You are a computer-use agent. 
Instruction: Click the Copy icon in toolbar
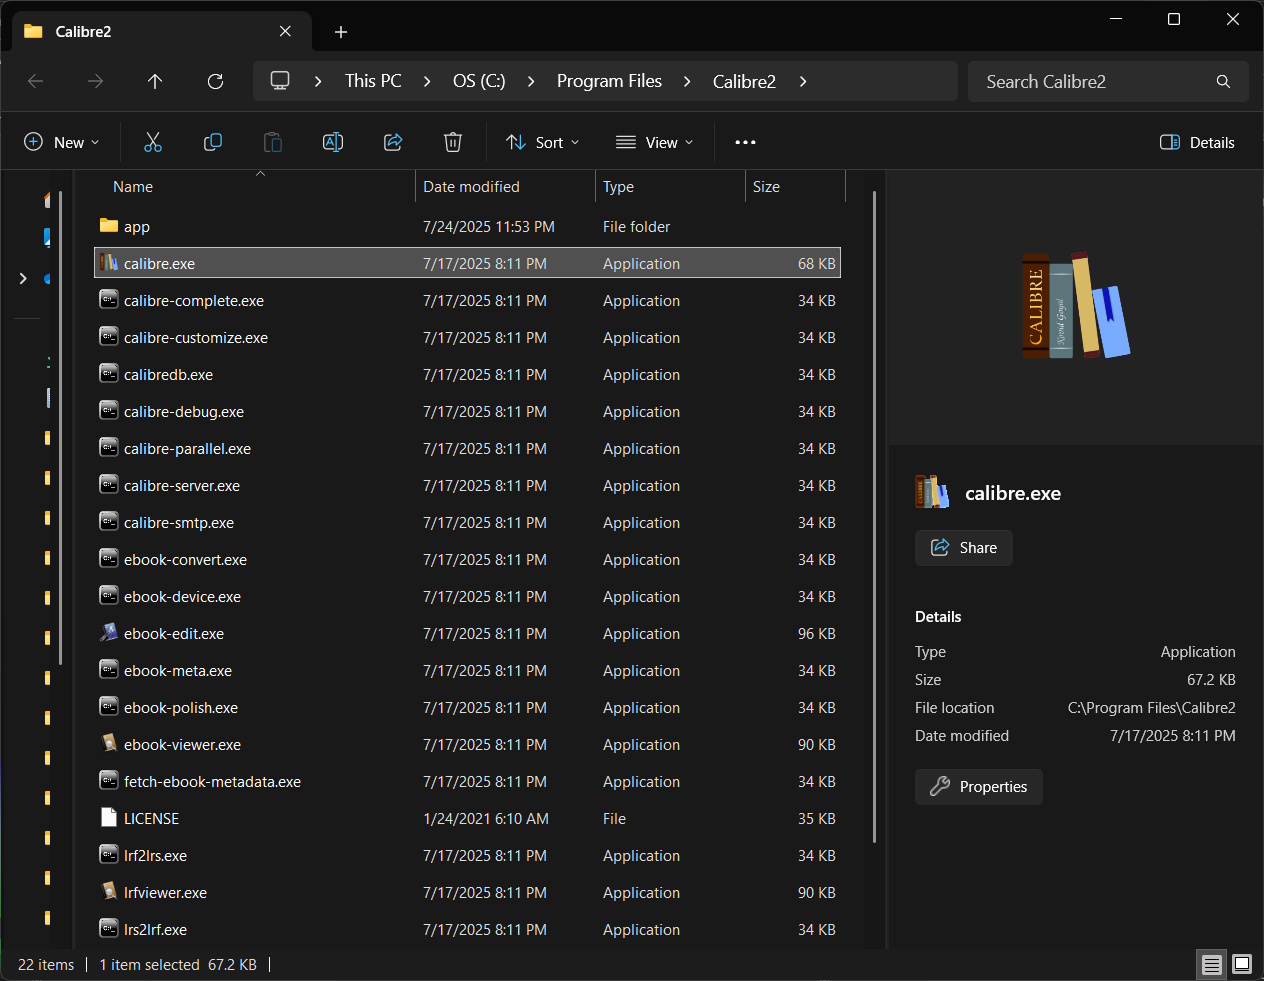click(x=213, y=142)
